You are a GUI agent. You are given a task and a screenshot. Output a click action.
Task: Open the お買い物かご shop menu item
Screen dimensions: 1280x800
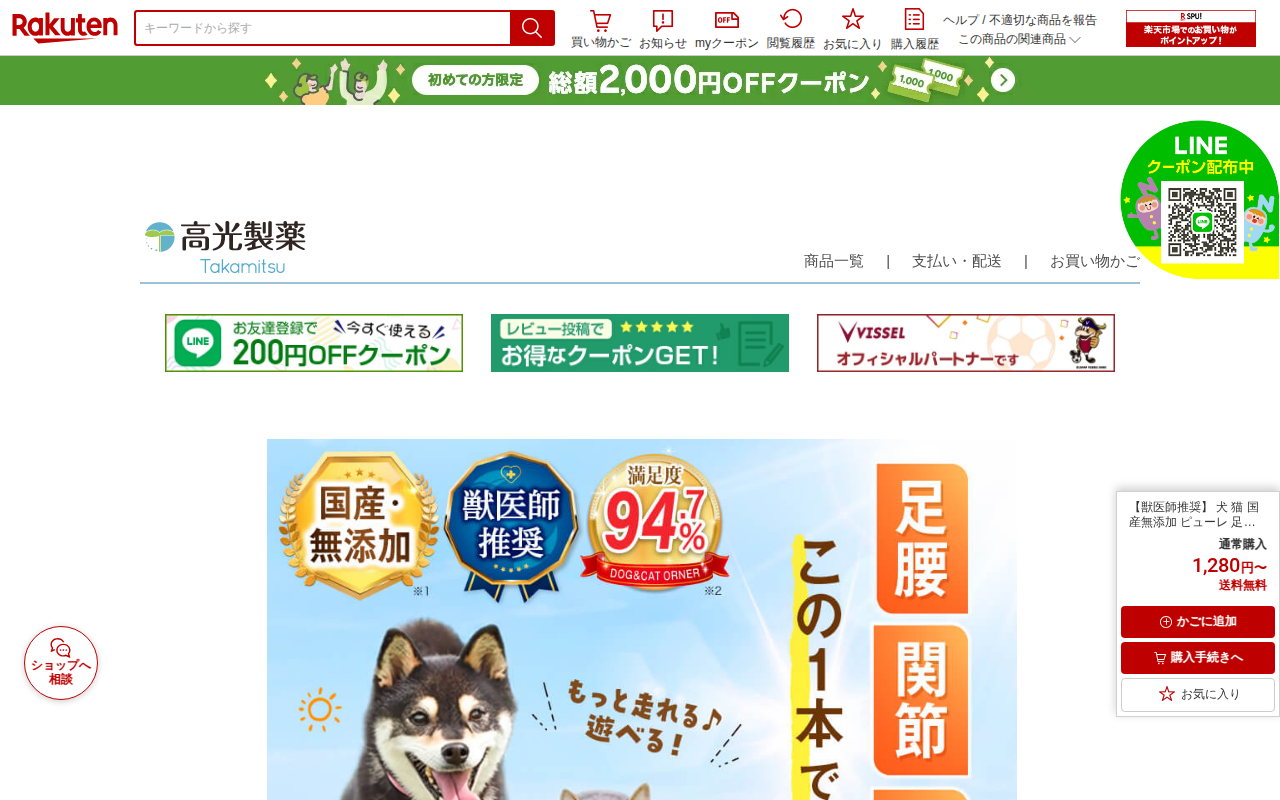pos(1095,261)
